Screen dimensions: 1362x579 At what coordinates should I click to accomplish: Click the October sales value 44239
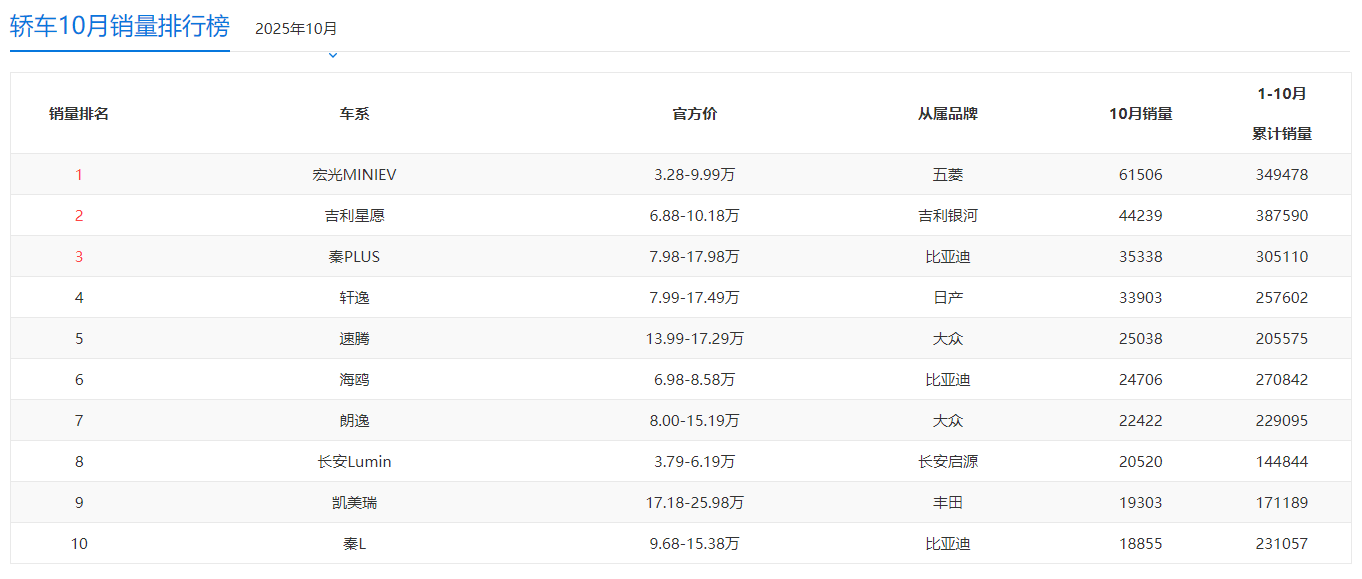click(x=1141, y=216)
